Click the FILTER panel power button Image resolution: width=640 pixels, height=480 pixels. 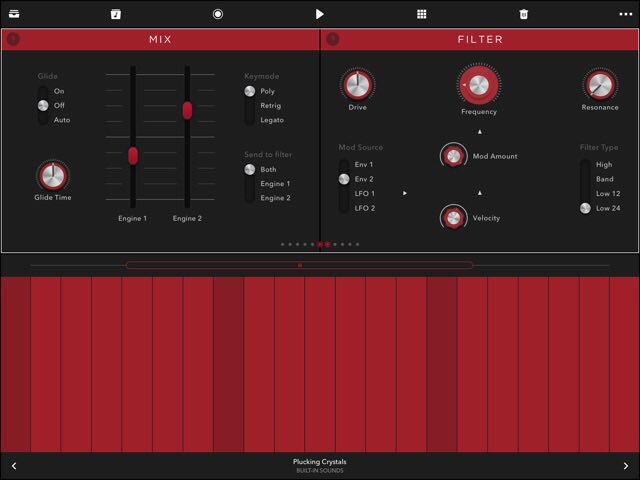pos(333,39)
